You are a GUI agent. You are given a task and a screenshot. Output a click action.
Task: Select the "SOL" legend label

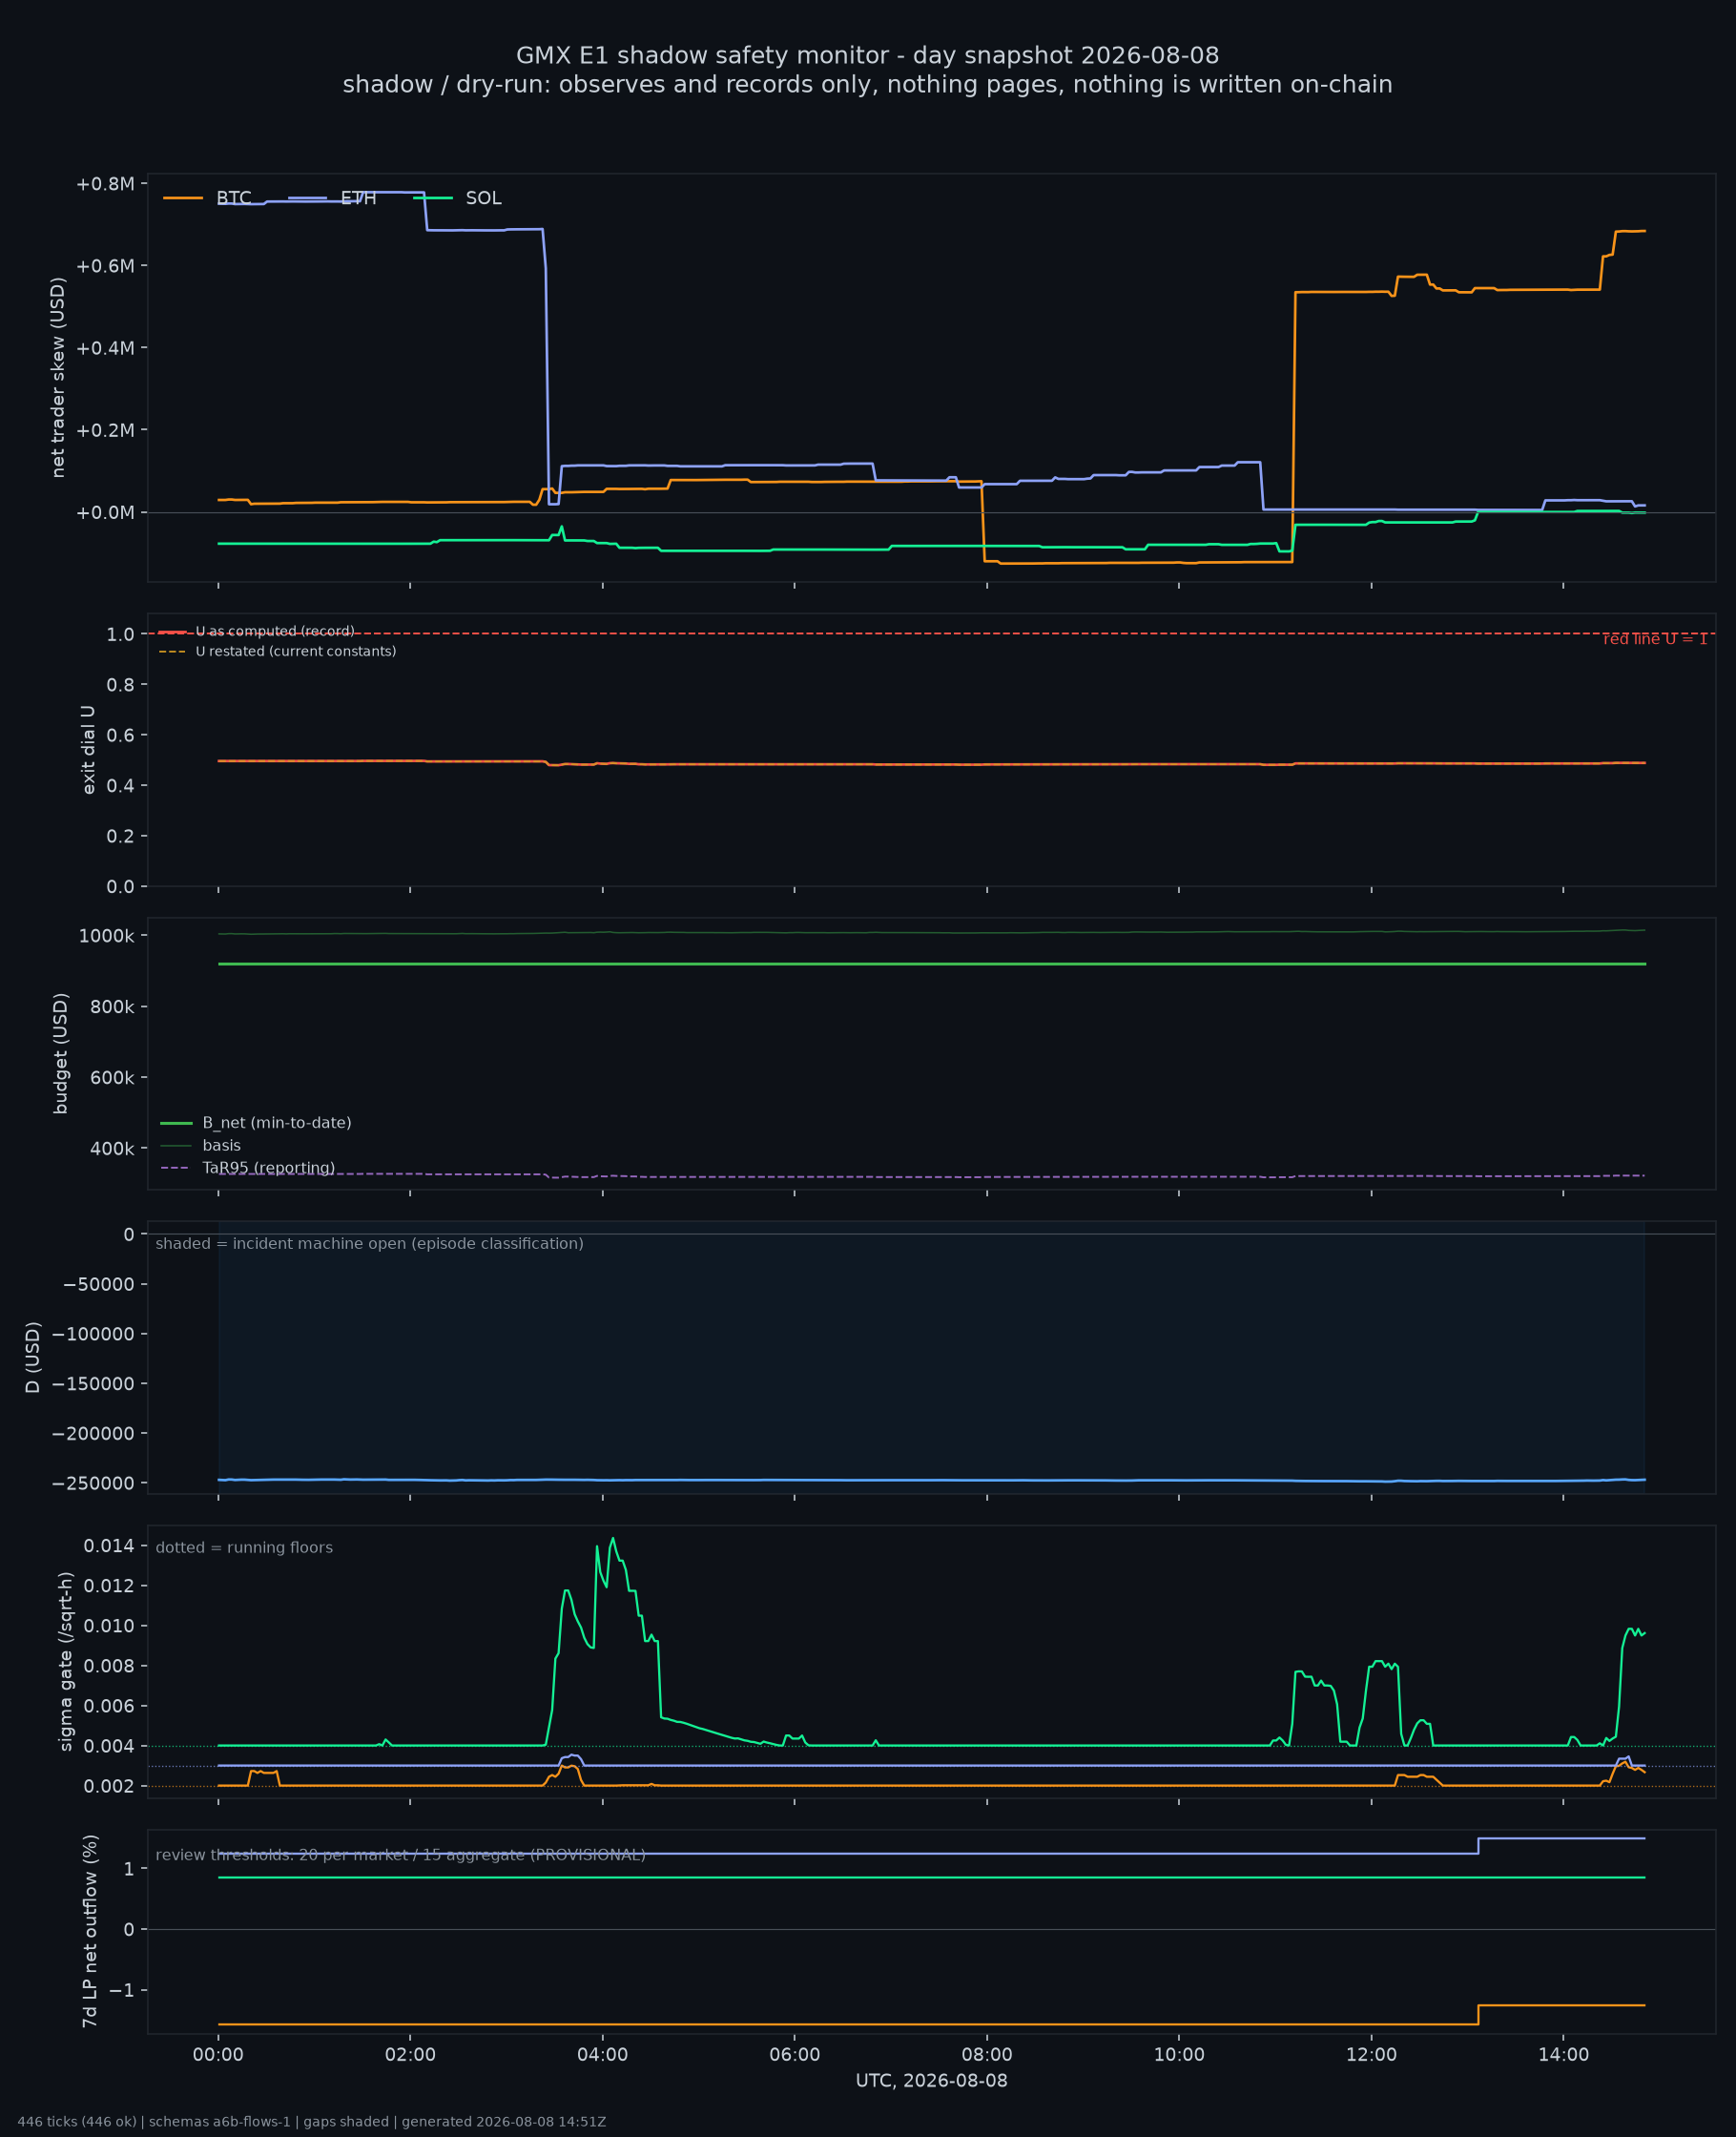click(484, 198)
